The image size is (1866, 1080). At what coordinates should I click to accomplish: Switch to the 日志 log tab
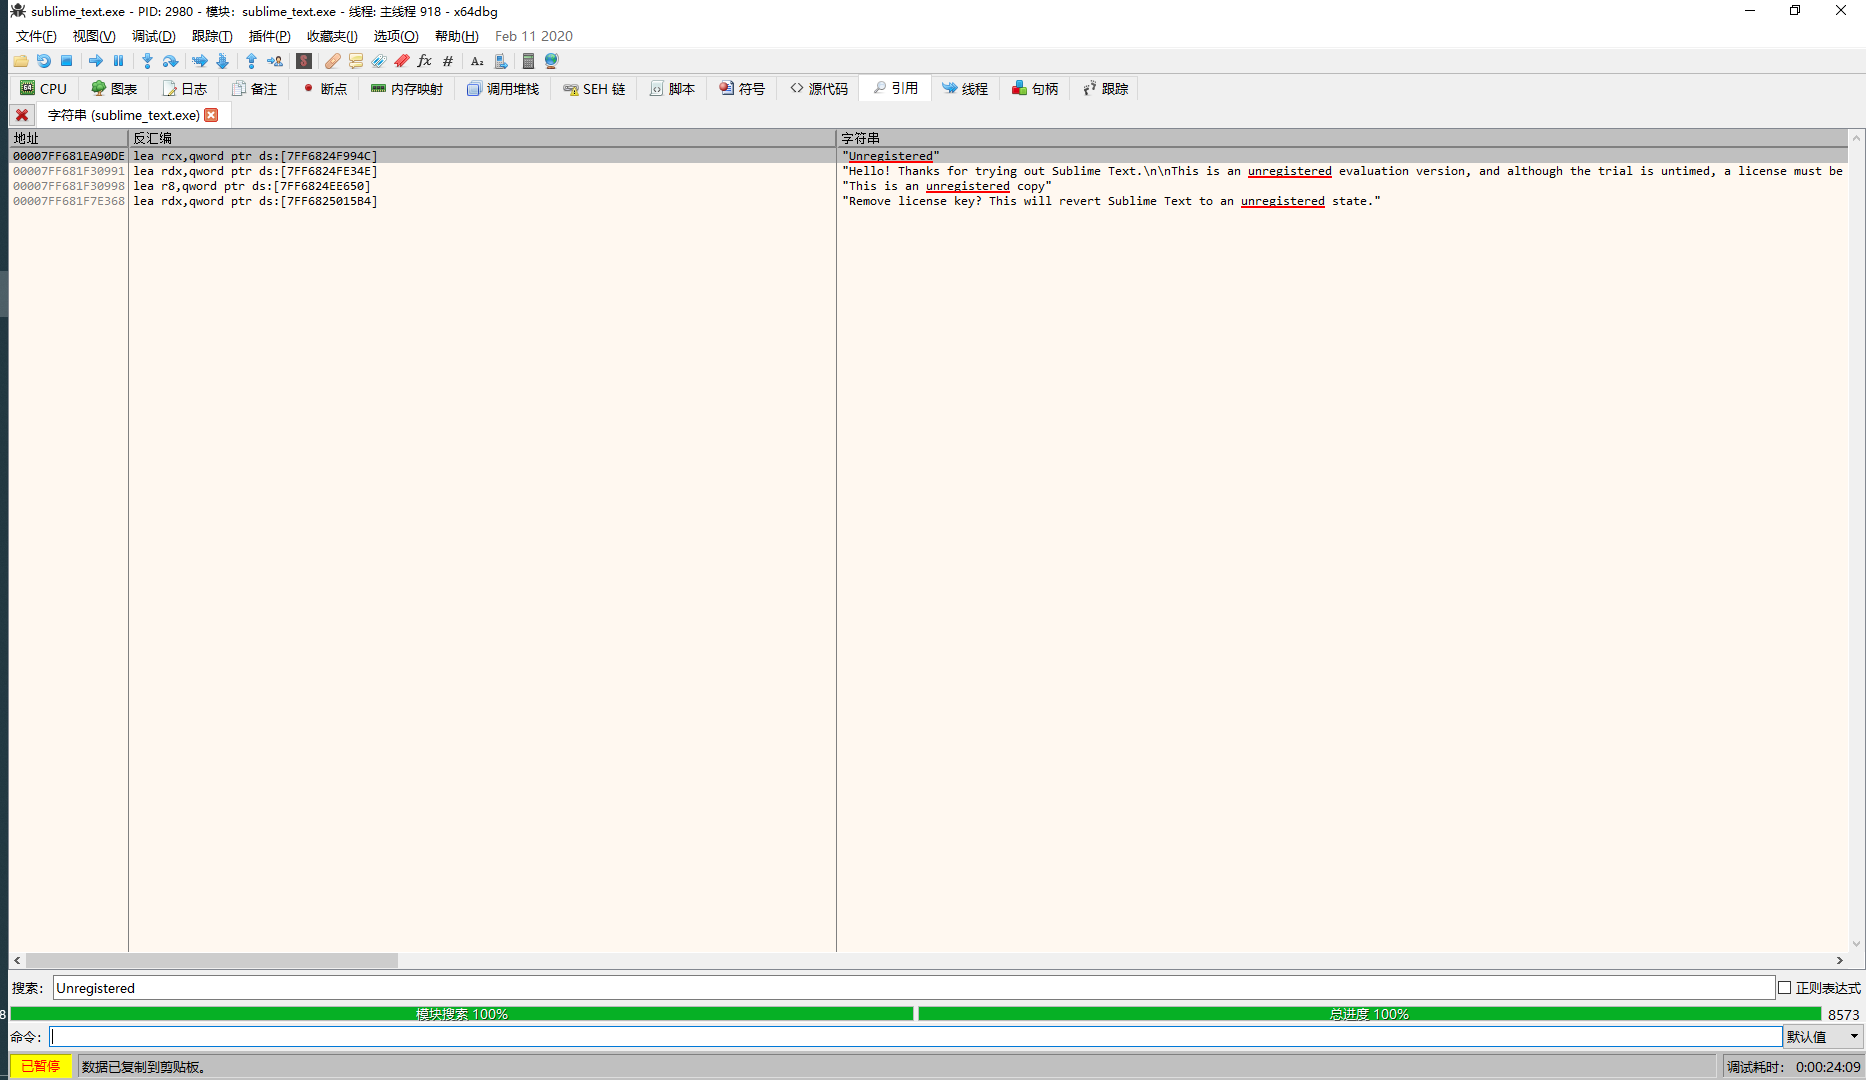pyautogui.click(x=185, y=89)
